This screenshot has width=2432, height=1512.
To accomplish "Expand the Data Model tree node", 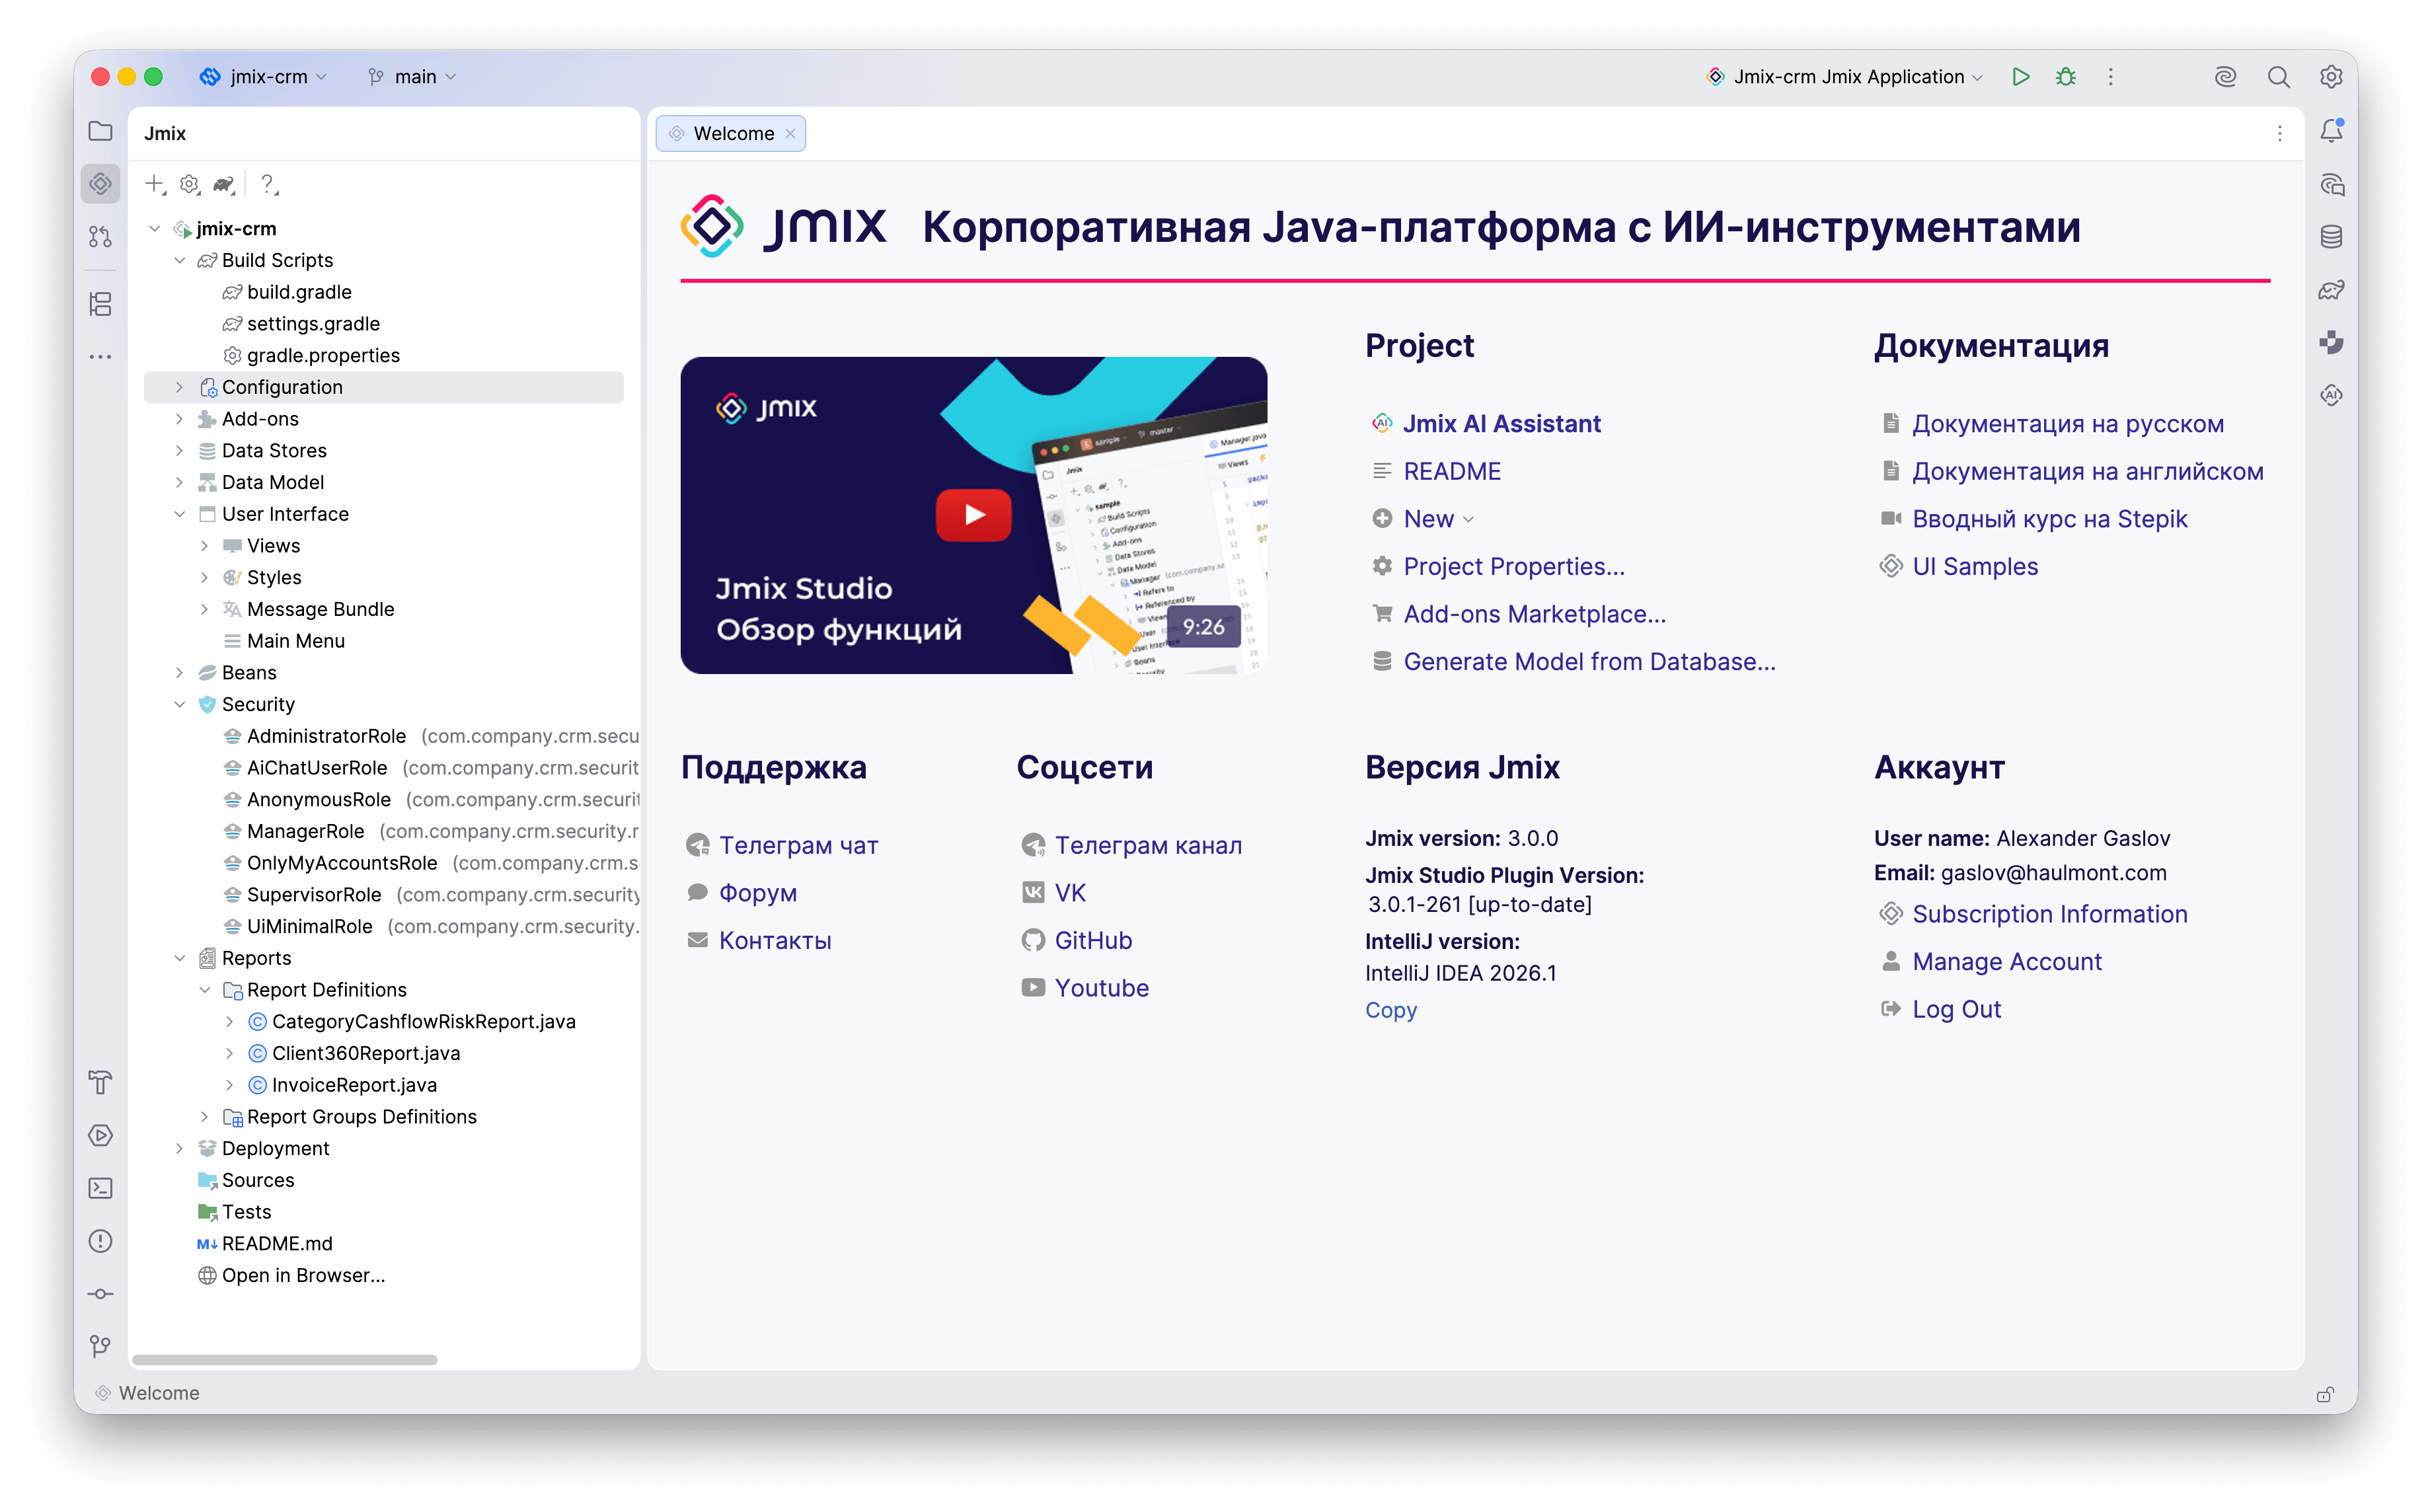I will point(180,482).
